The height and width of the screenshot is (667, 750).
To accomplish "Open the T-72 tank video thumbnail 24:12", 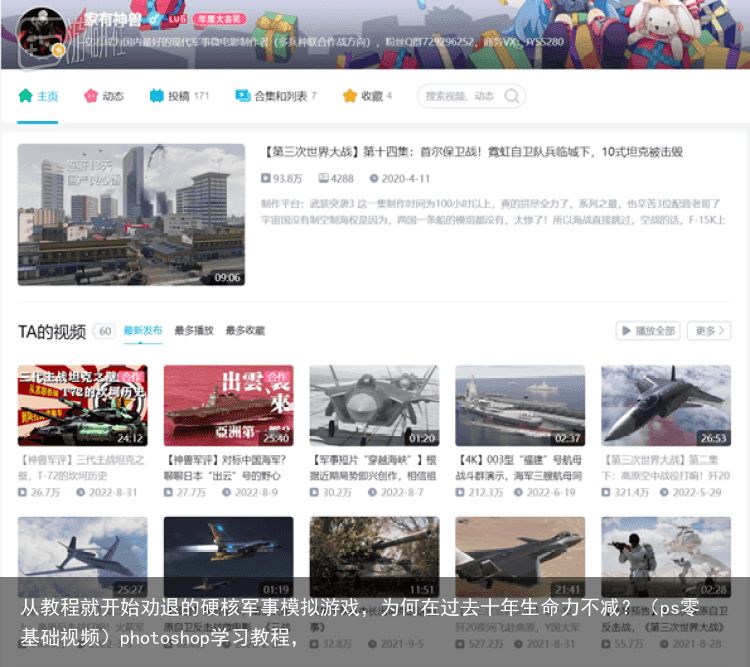I will (x=83, y=406).
